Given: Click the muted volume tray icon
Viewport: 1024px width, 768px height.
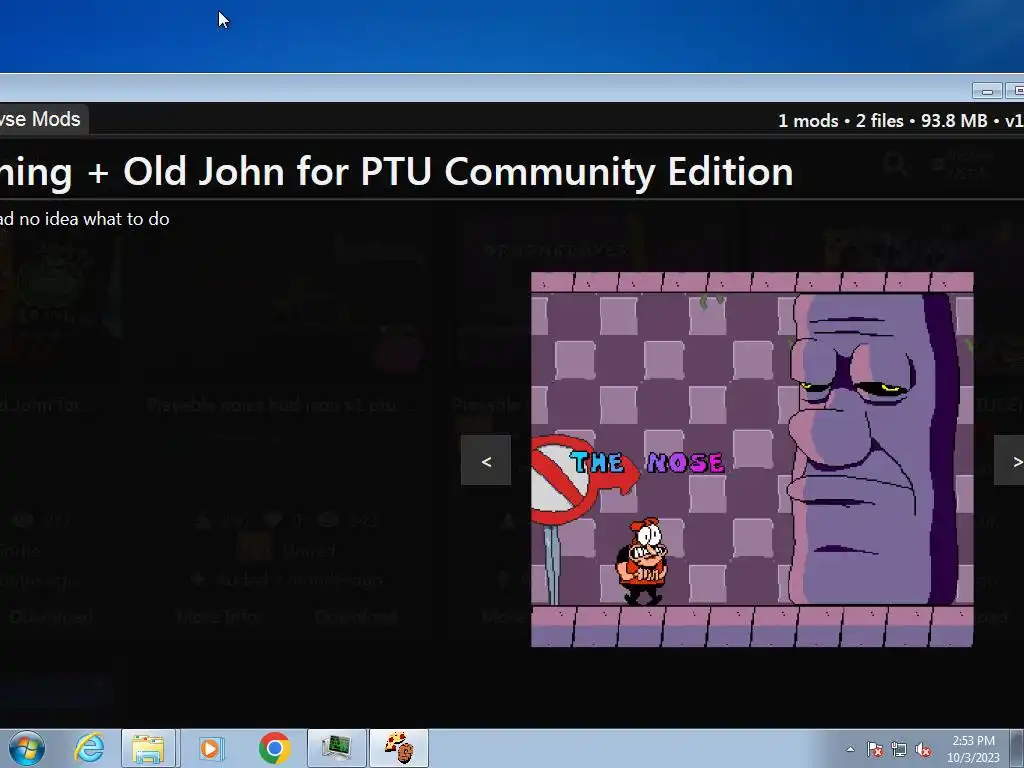Looking at the screenshot, I should [x=923, y=749].
